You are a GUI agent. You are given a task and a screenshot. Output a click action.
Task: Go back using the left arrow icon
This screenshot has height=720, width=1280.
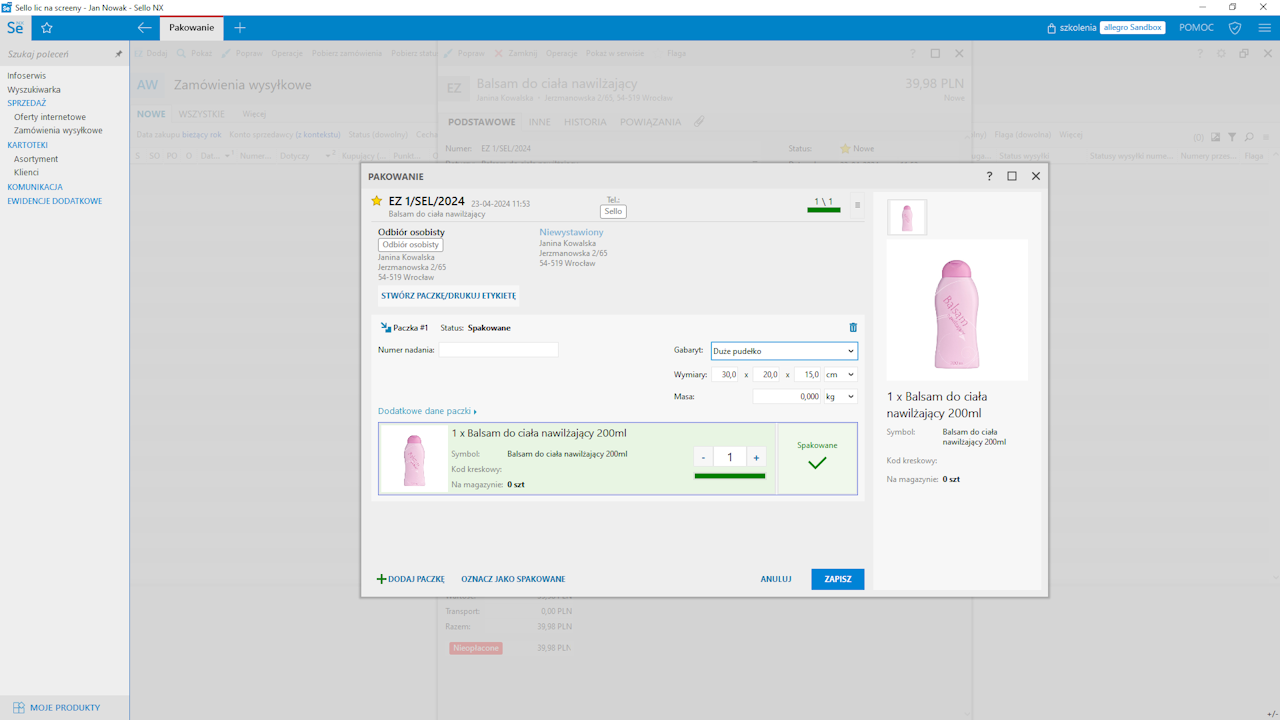144,28
